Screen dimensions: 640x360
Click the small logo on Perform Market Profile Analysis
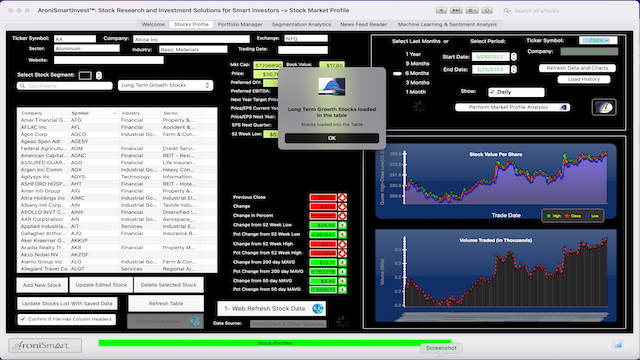(563, 107)
